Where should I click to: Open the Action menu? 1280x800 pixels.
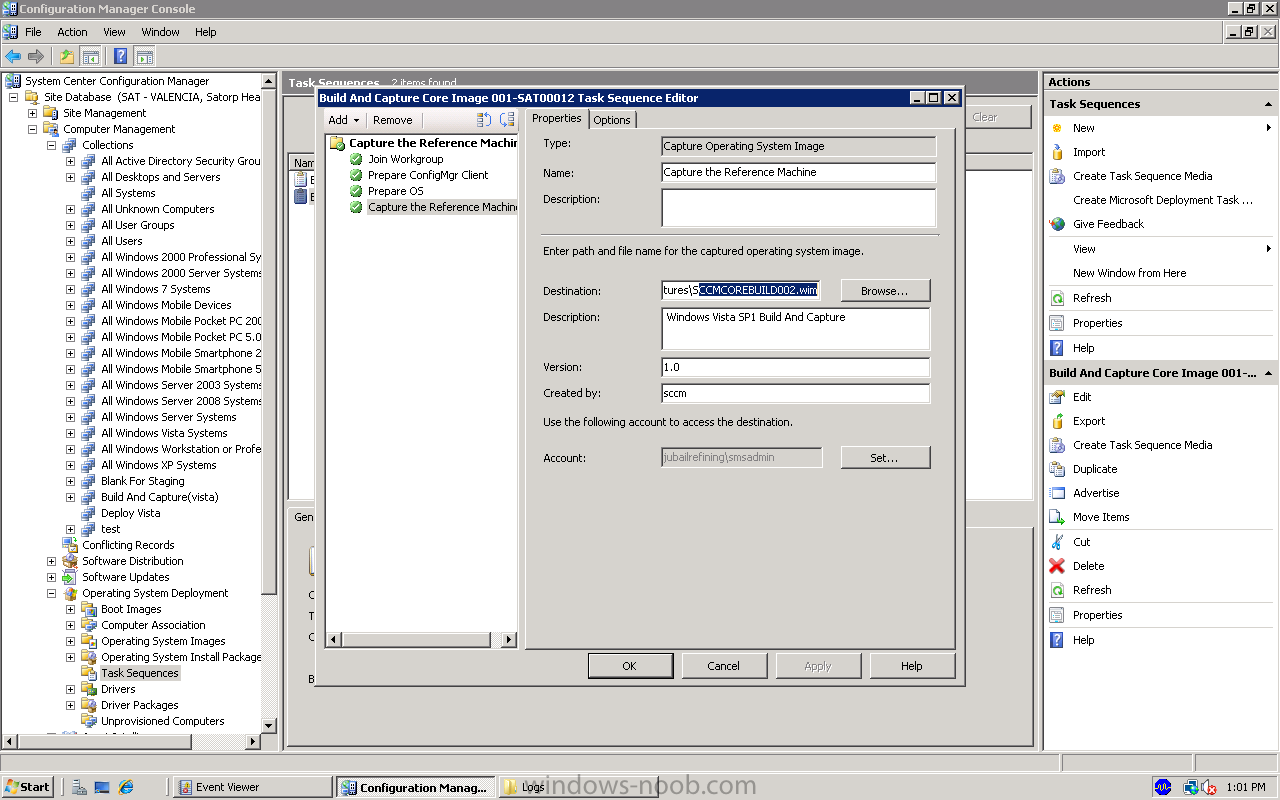click(x=72, y=32)
